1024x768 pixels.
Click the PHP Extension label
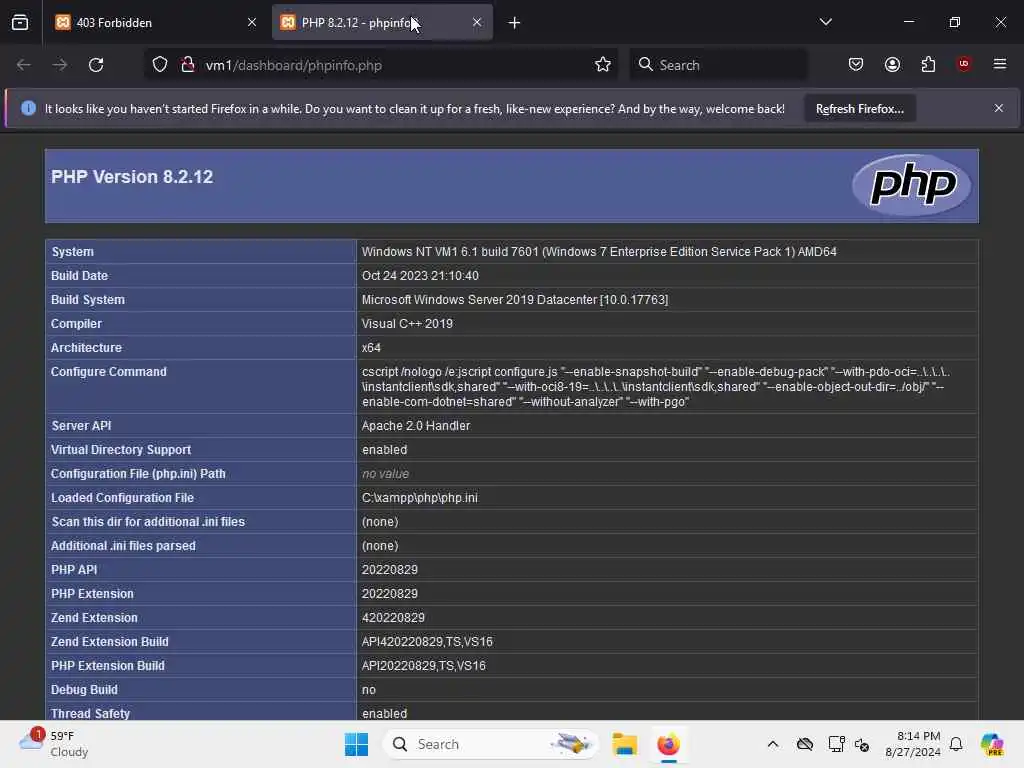[x=92, y=594]
